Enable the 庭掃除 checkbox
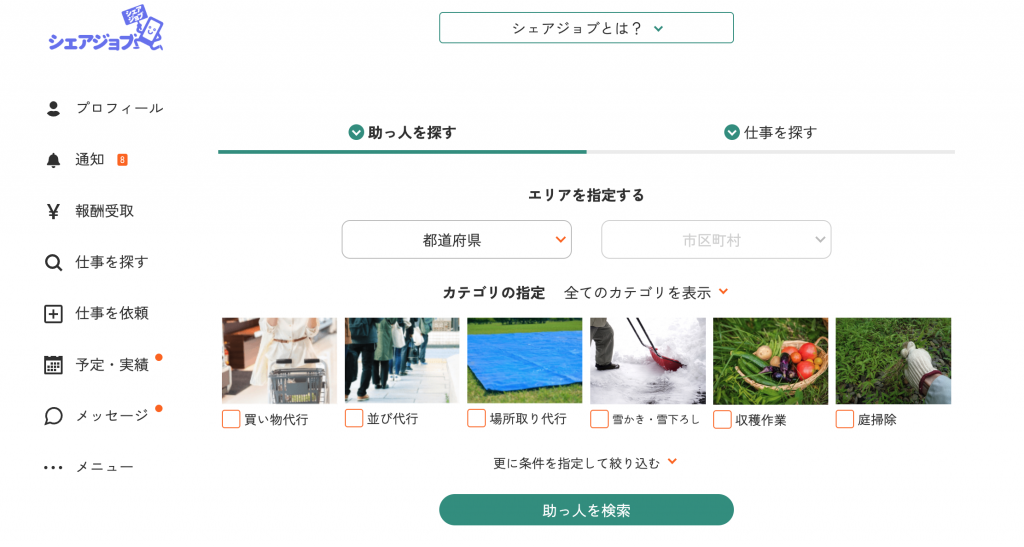This screenshot has height=547, width=1024. pos(844,419)
